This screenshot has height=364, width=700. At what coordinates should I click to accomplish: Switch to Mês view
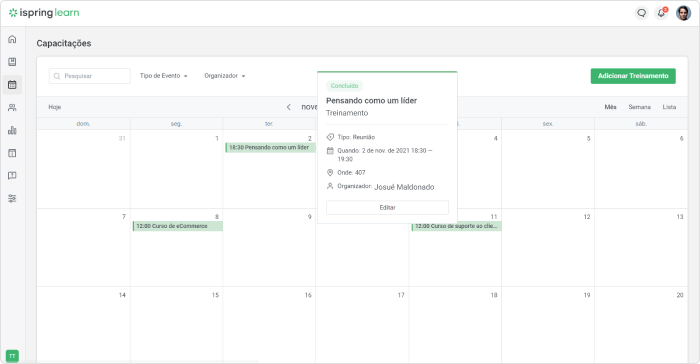[x=610, y=107]
